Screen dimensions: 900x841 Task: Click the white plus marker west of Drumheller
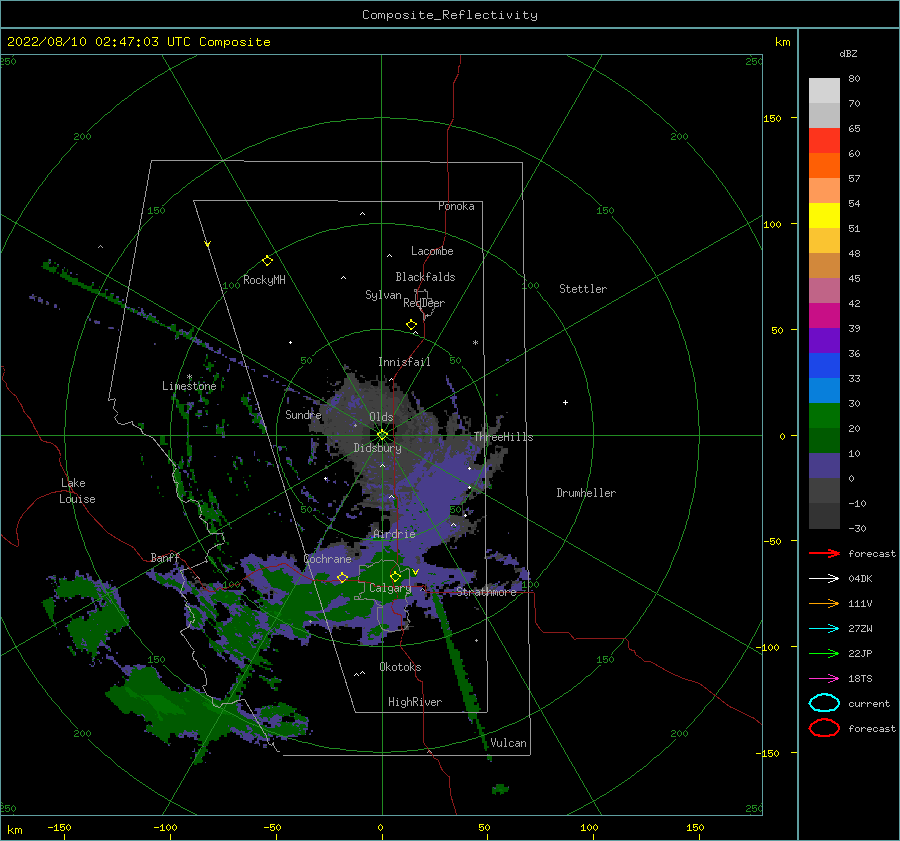565,402
